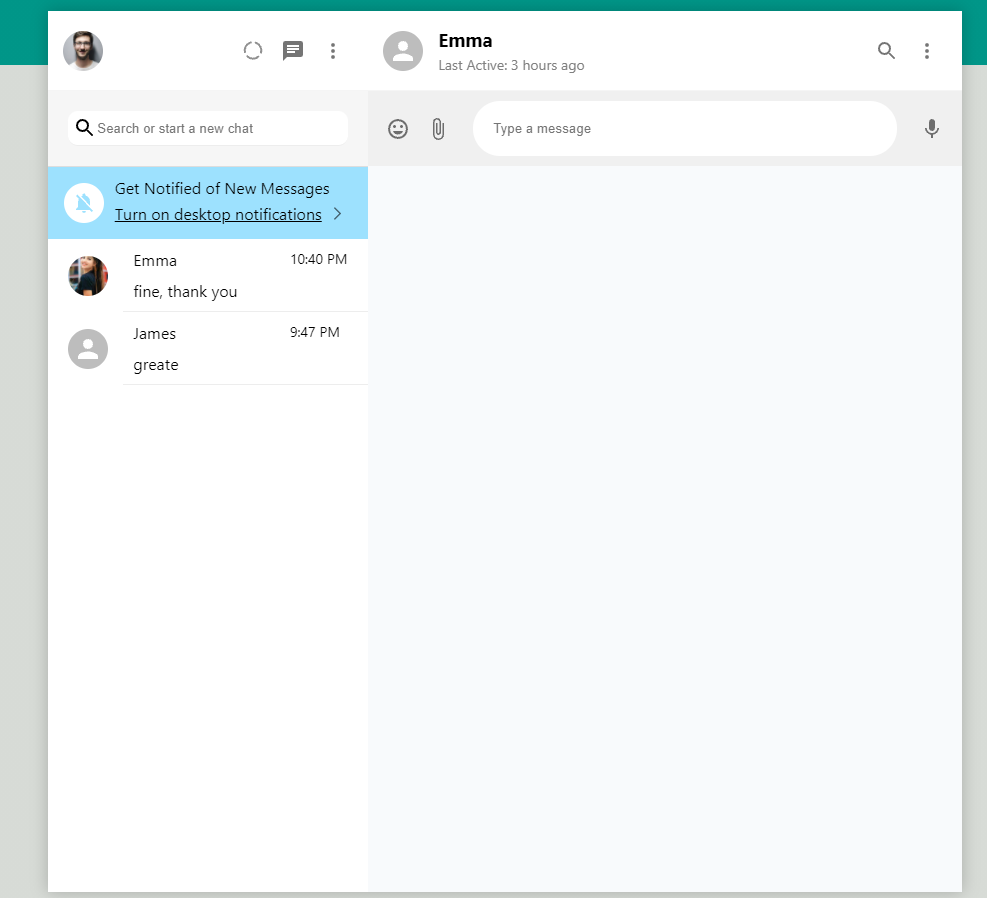The image size is (987, 898).
Task: Click the sync status icon in the sidebar header
Action: 252,50
